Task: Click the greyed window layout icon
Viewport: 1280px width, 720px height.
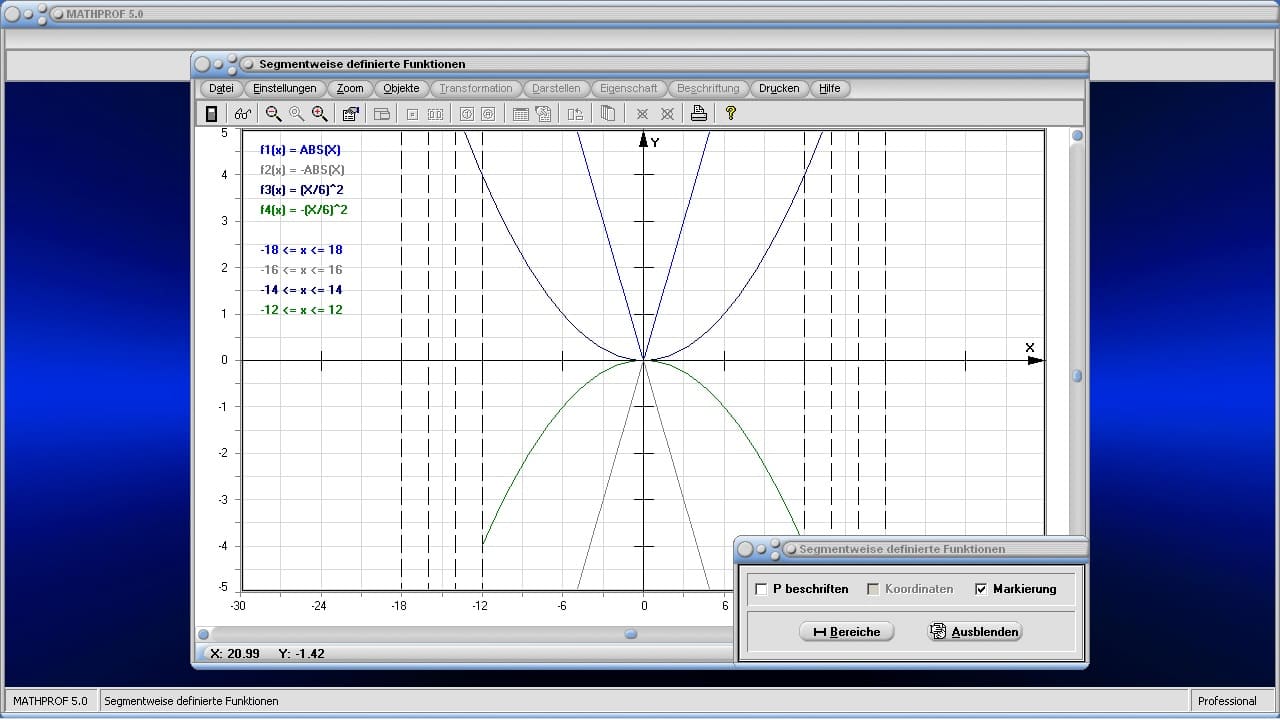Action: (381, 114)
